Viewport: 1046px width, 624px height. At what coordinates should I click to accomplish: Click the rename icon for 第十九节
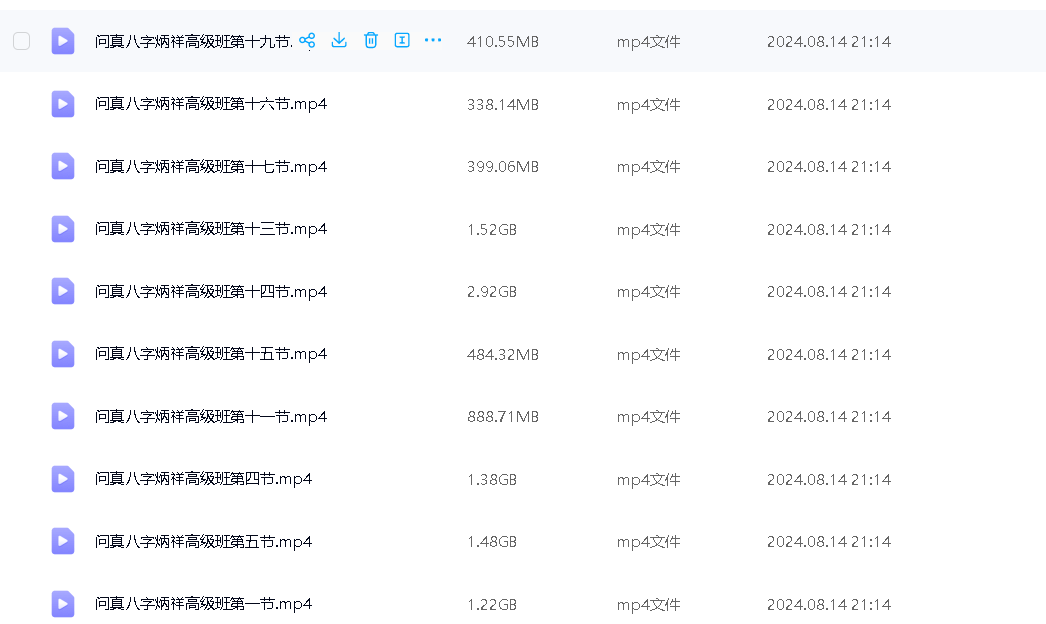402,40
